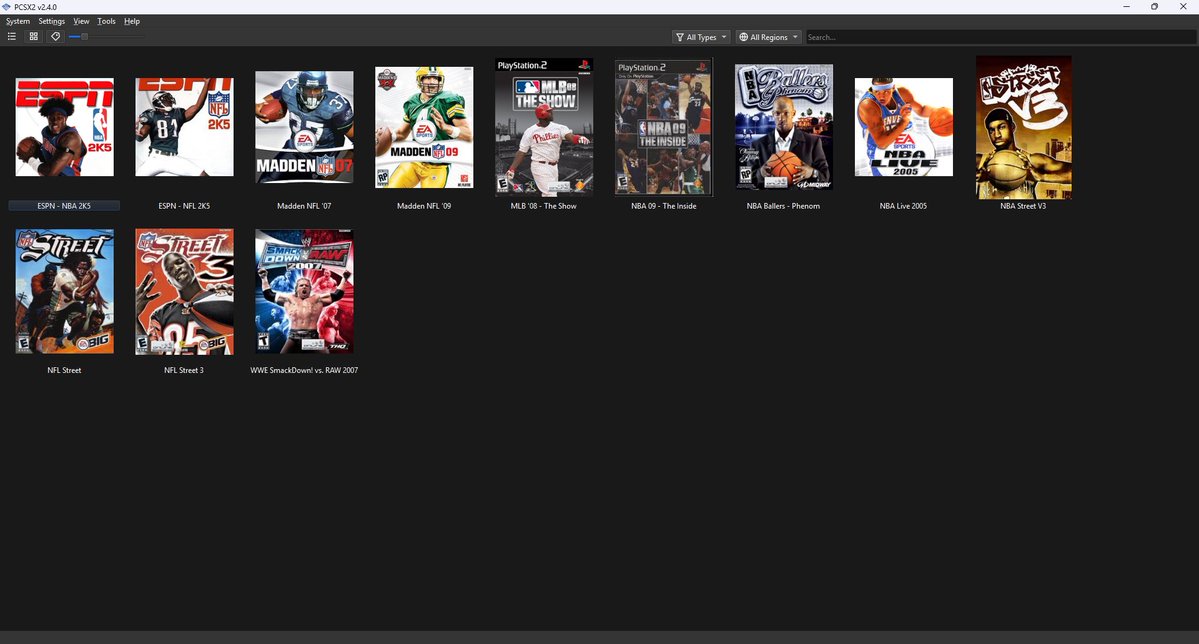The width and height of the screenshot is (1199, 644).
Task: Click the 'ESPN - NFL 2K5' title label
Action: point(184,206)
